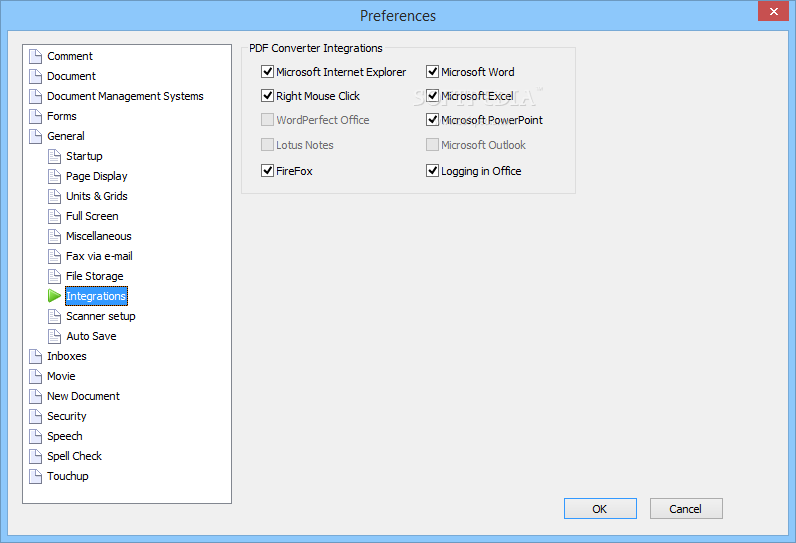The width and height of the screenshot is (796, 543).
Task: Open Speech preferences
Action: (65, 436)
